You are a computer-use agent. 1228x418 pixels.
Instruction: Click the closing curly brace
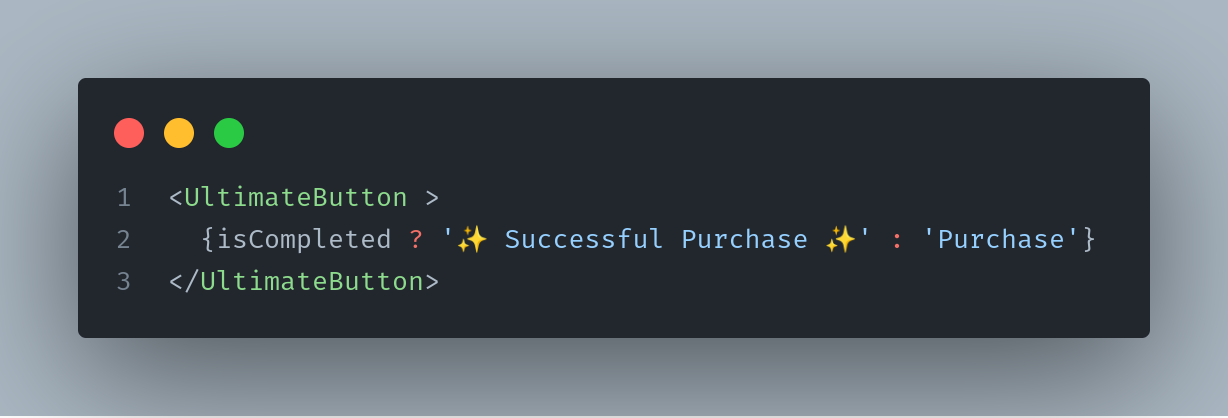point(1089,240)
